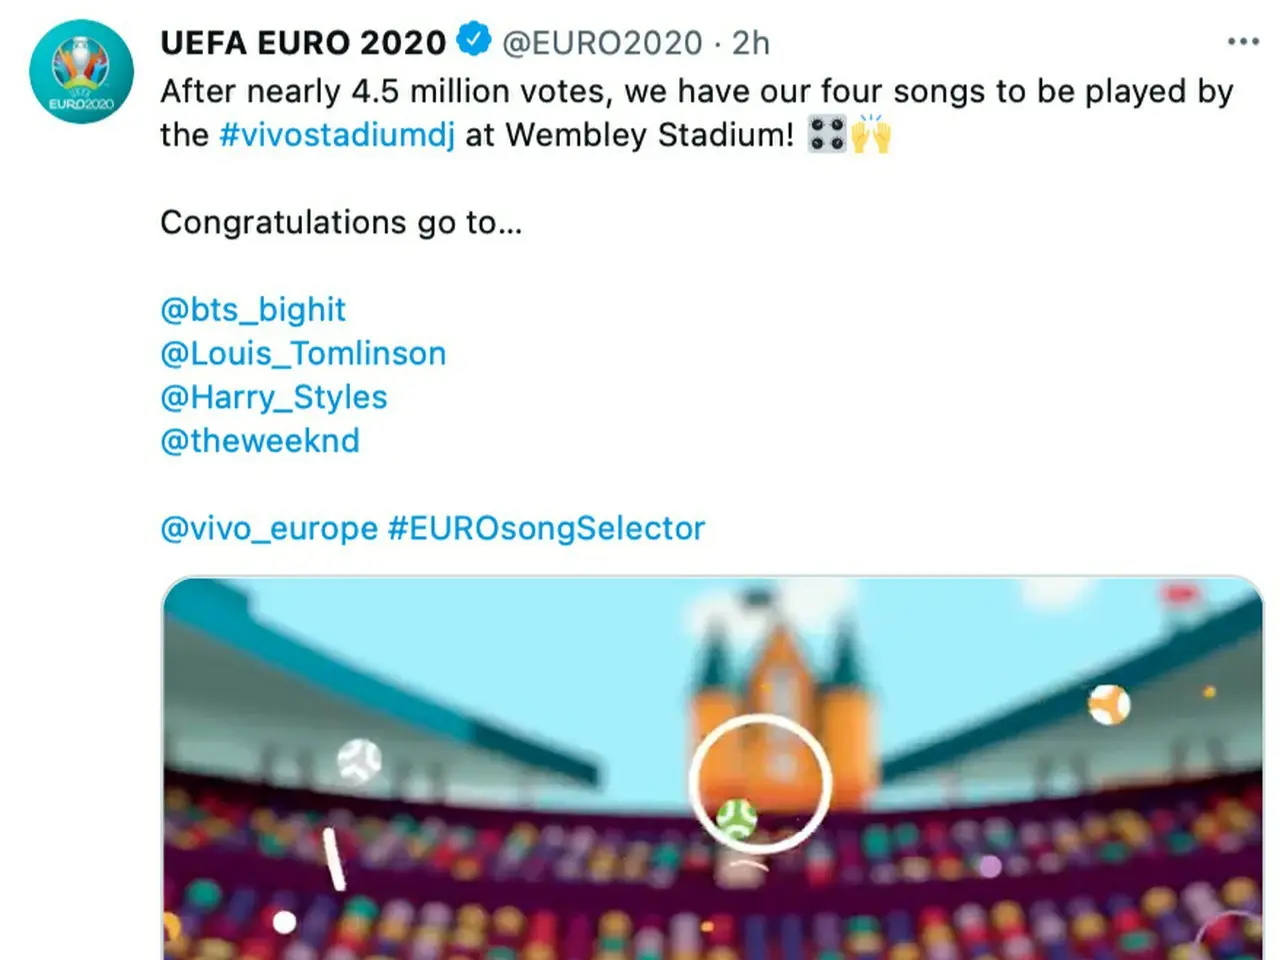Open the #vivostadiumdj hashtag

point(337,135)
